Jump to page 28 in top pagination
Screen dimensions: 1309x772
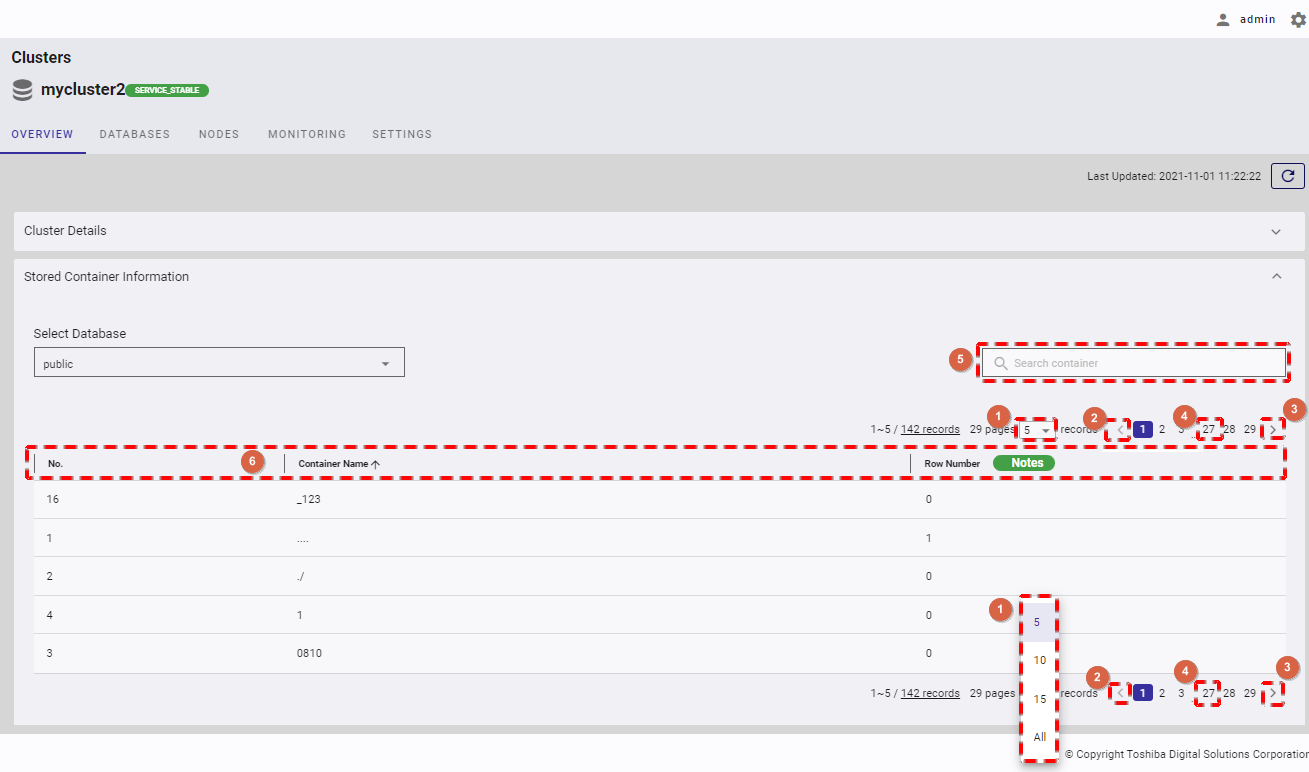(1229, 429)
